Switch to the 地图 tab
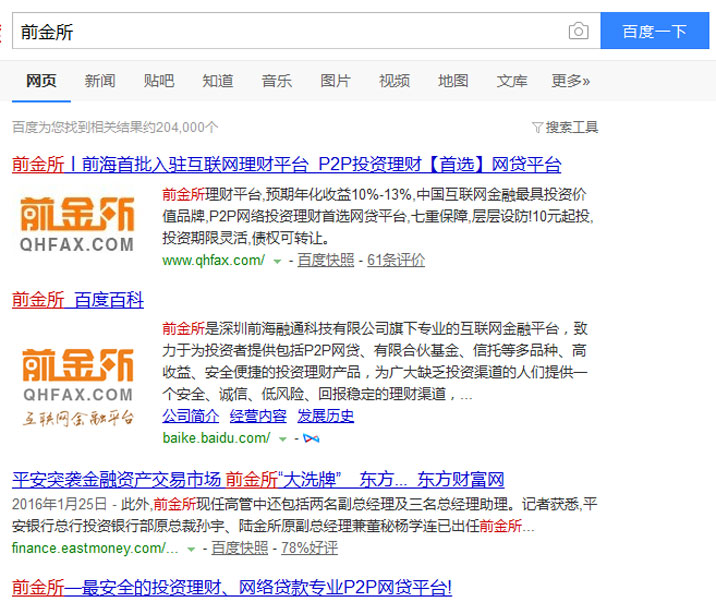 coord(453,81)
